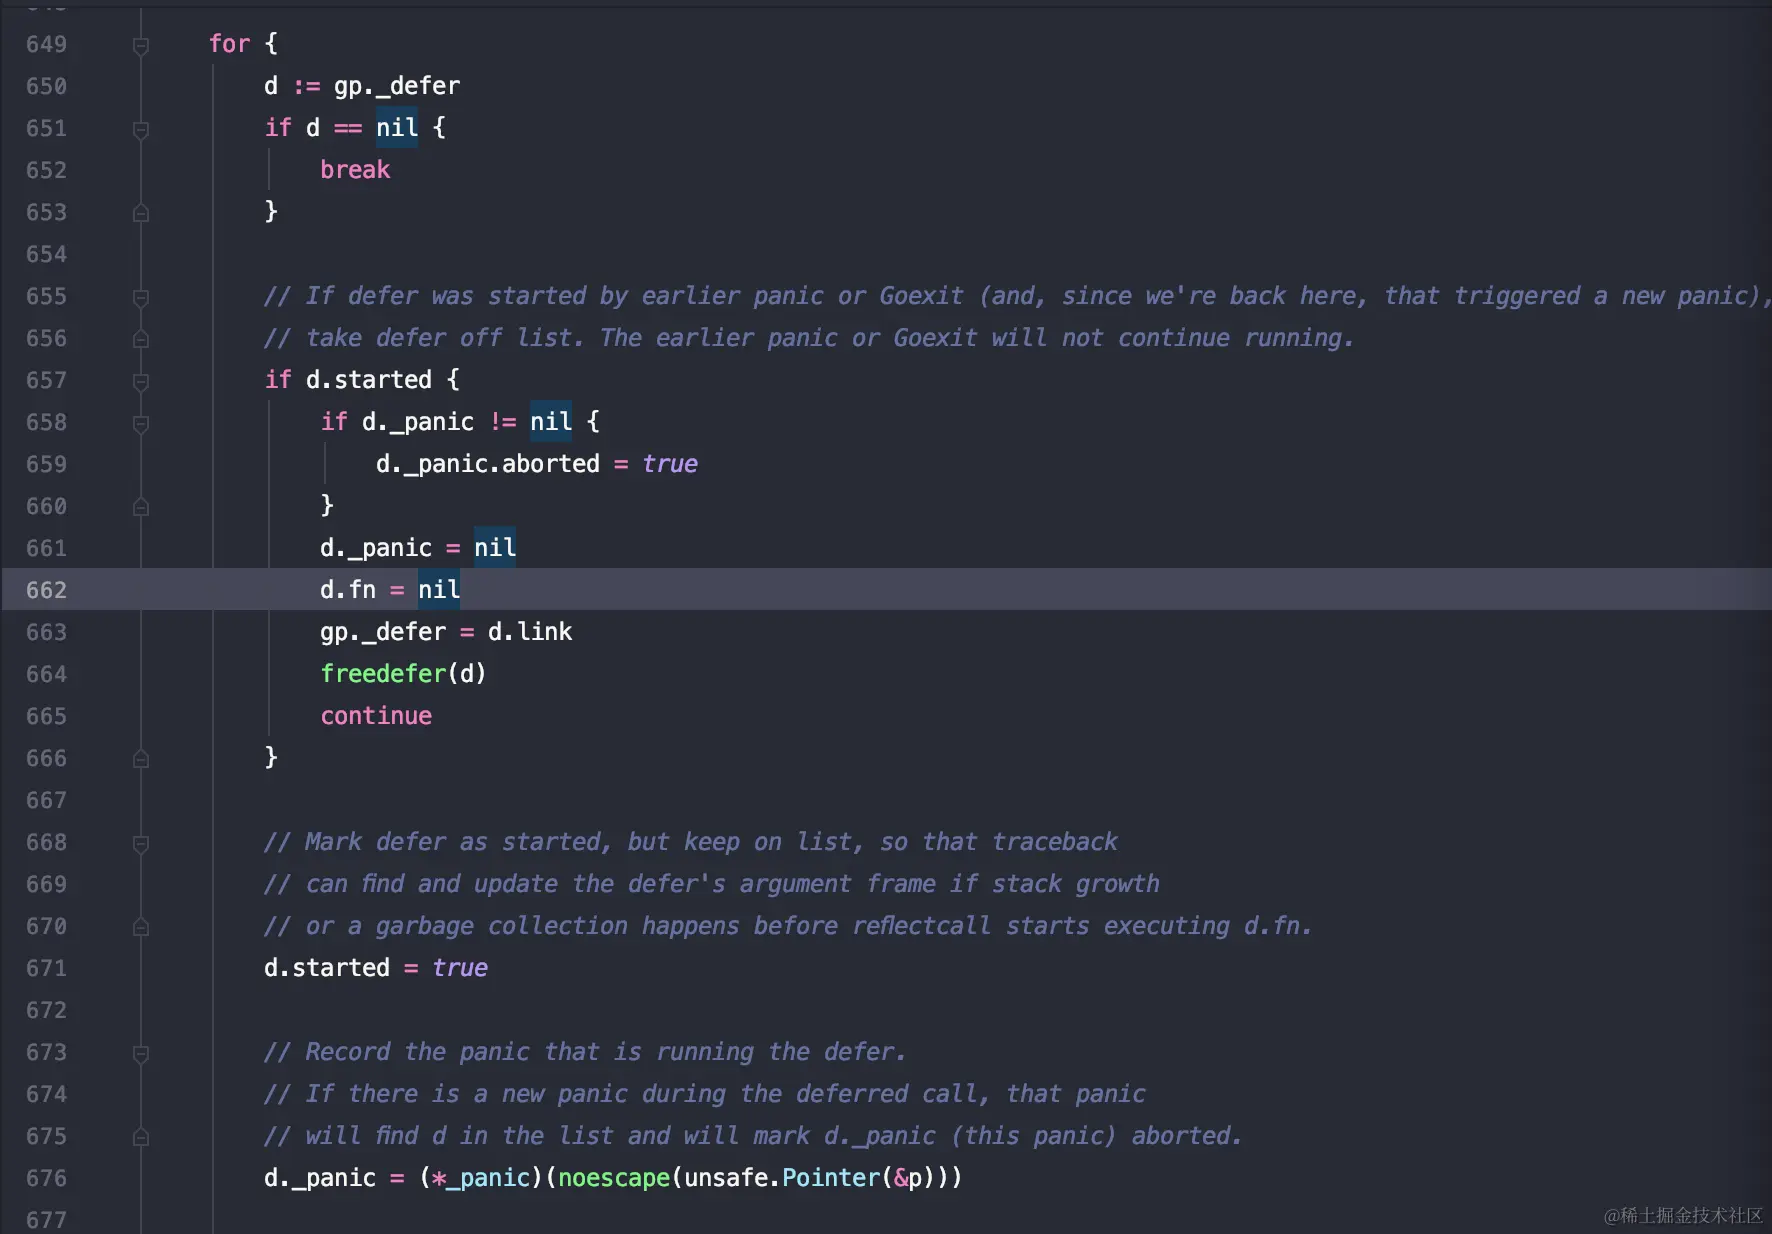Image resolution: width=1772 pixels, height=1234 pixels.
Task: Click 'd.started' assignment on line 671
Action: click(327, 968)
